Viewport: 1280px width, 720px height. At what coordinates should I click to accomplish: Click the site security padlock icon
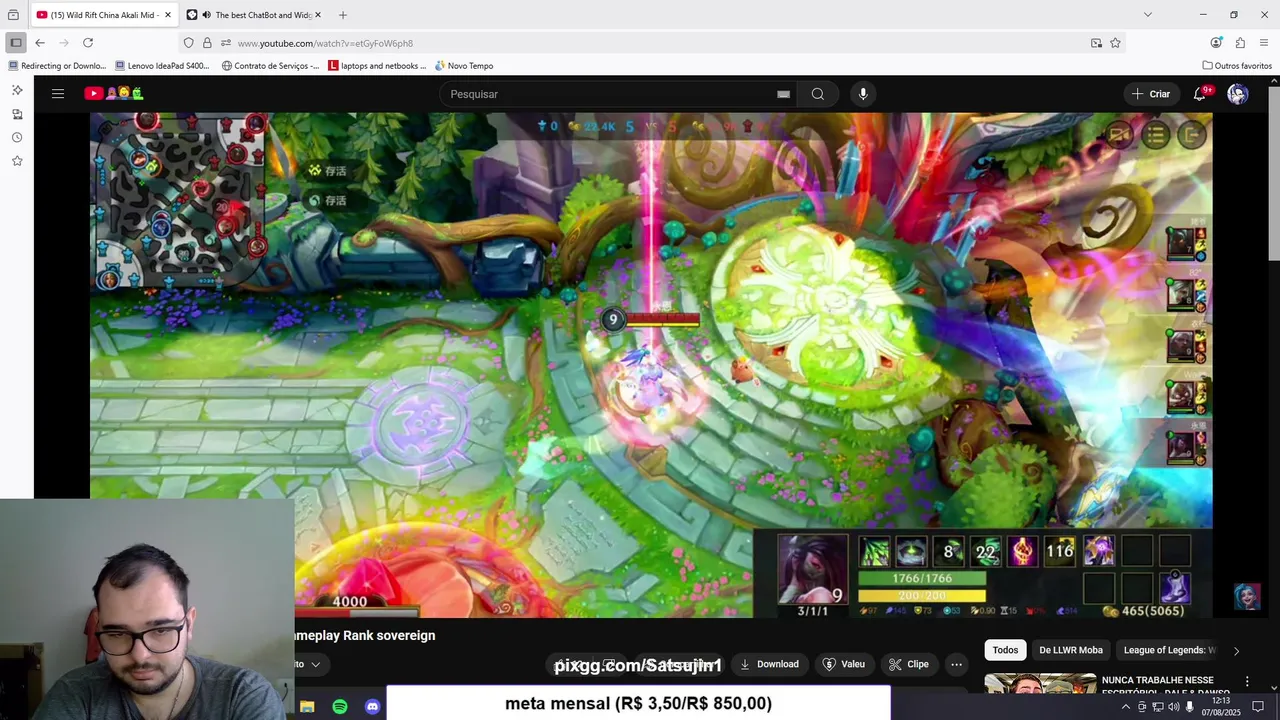pos(207,43)
